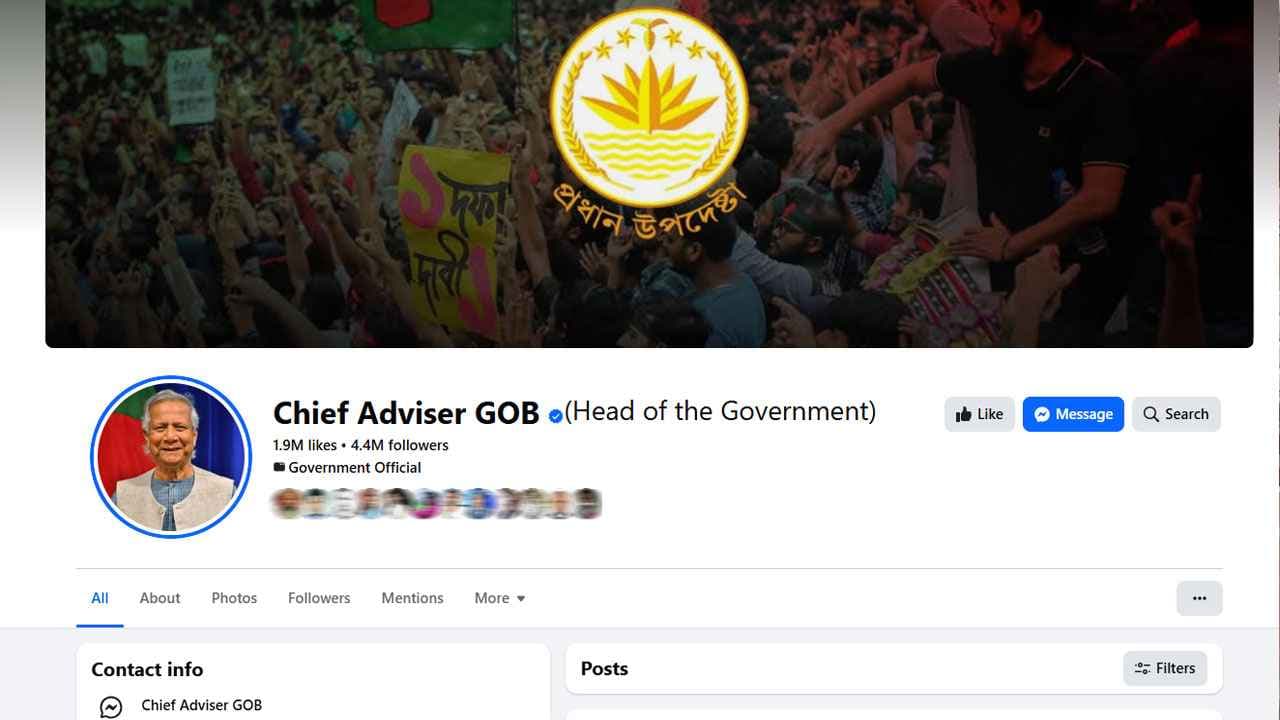The width and height of the screenshot is (1280, 720).
Task: Open Chief Adviser GOB Messenger contact link
Action: (202, 705)
